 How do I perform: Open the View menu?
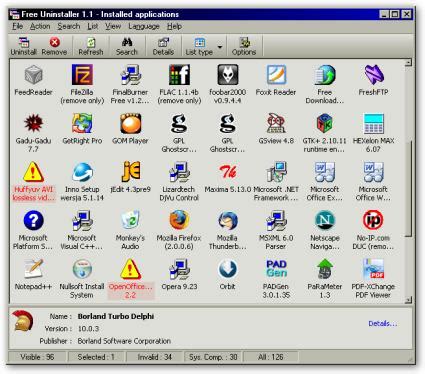(113, 26)
